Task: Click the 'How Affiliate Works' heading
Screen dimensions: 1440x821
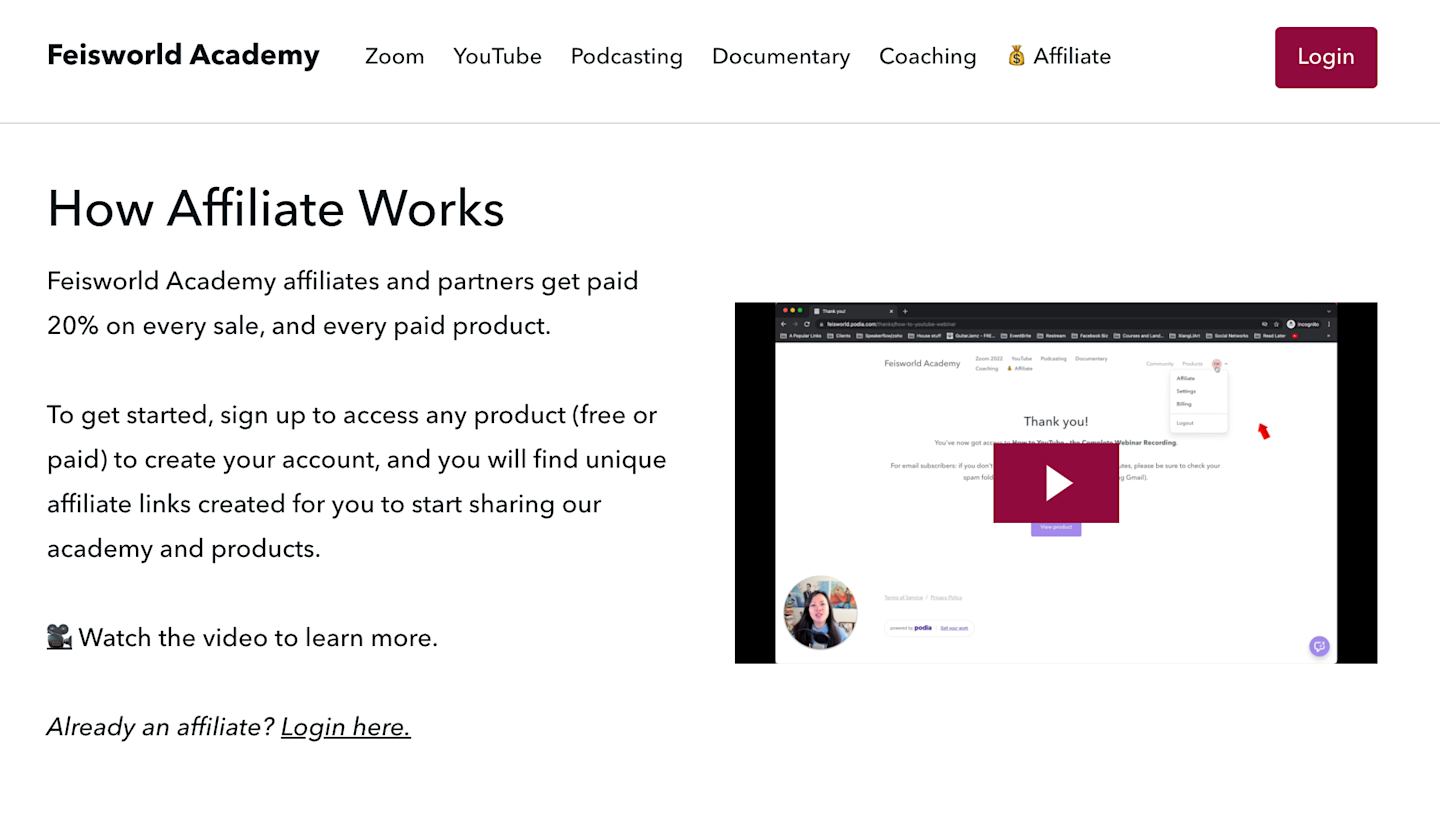Action: coord(276,208)
